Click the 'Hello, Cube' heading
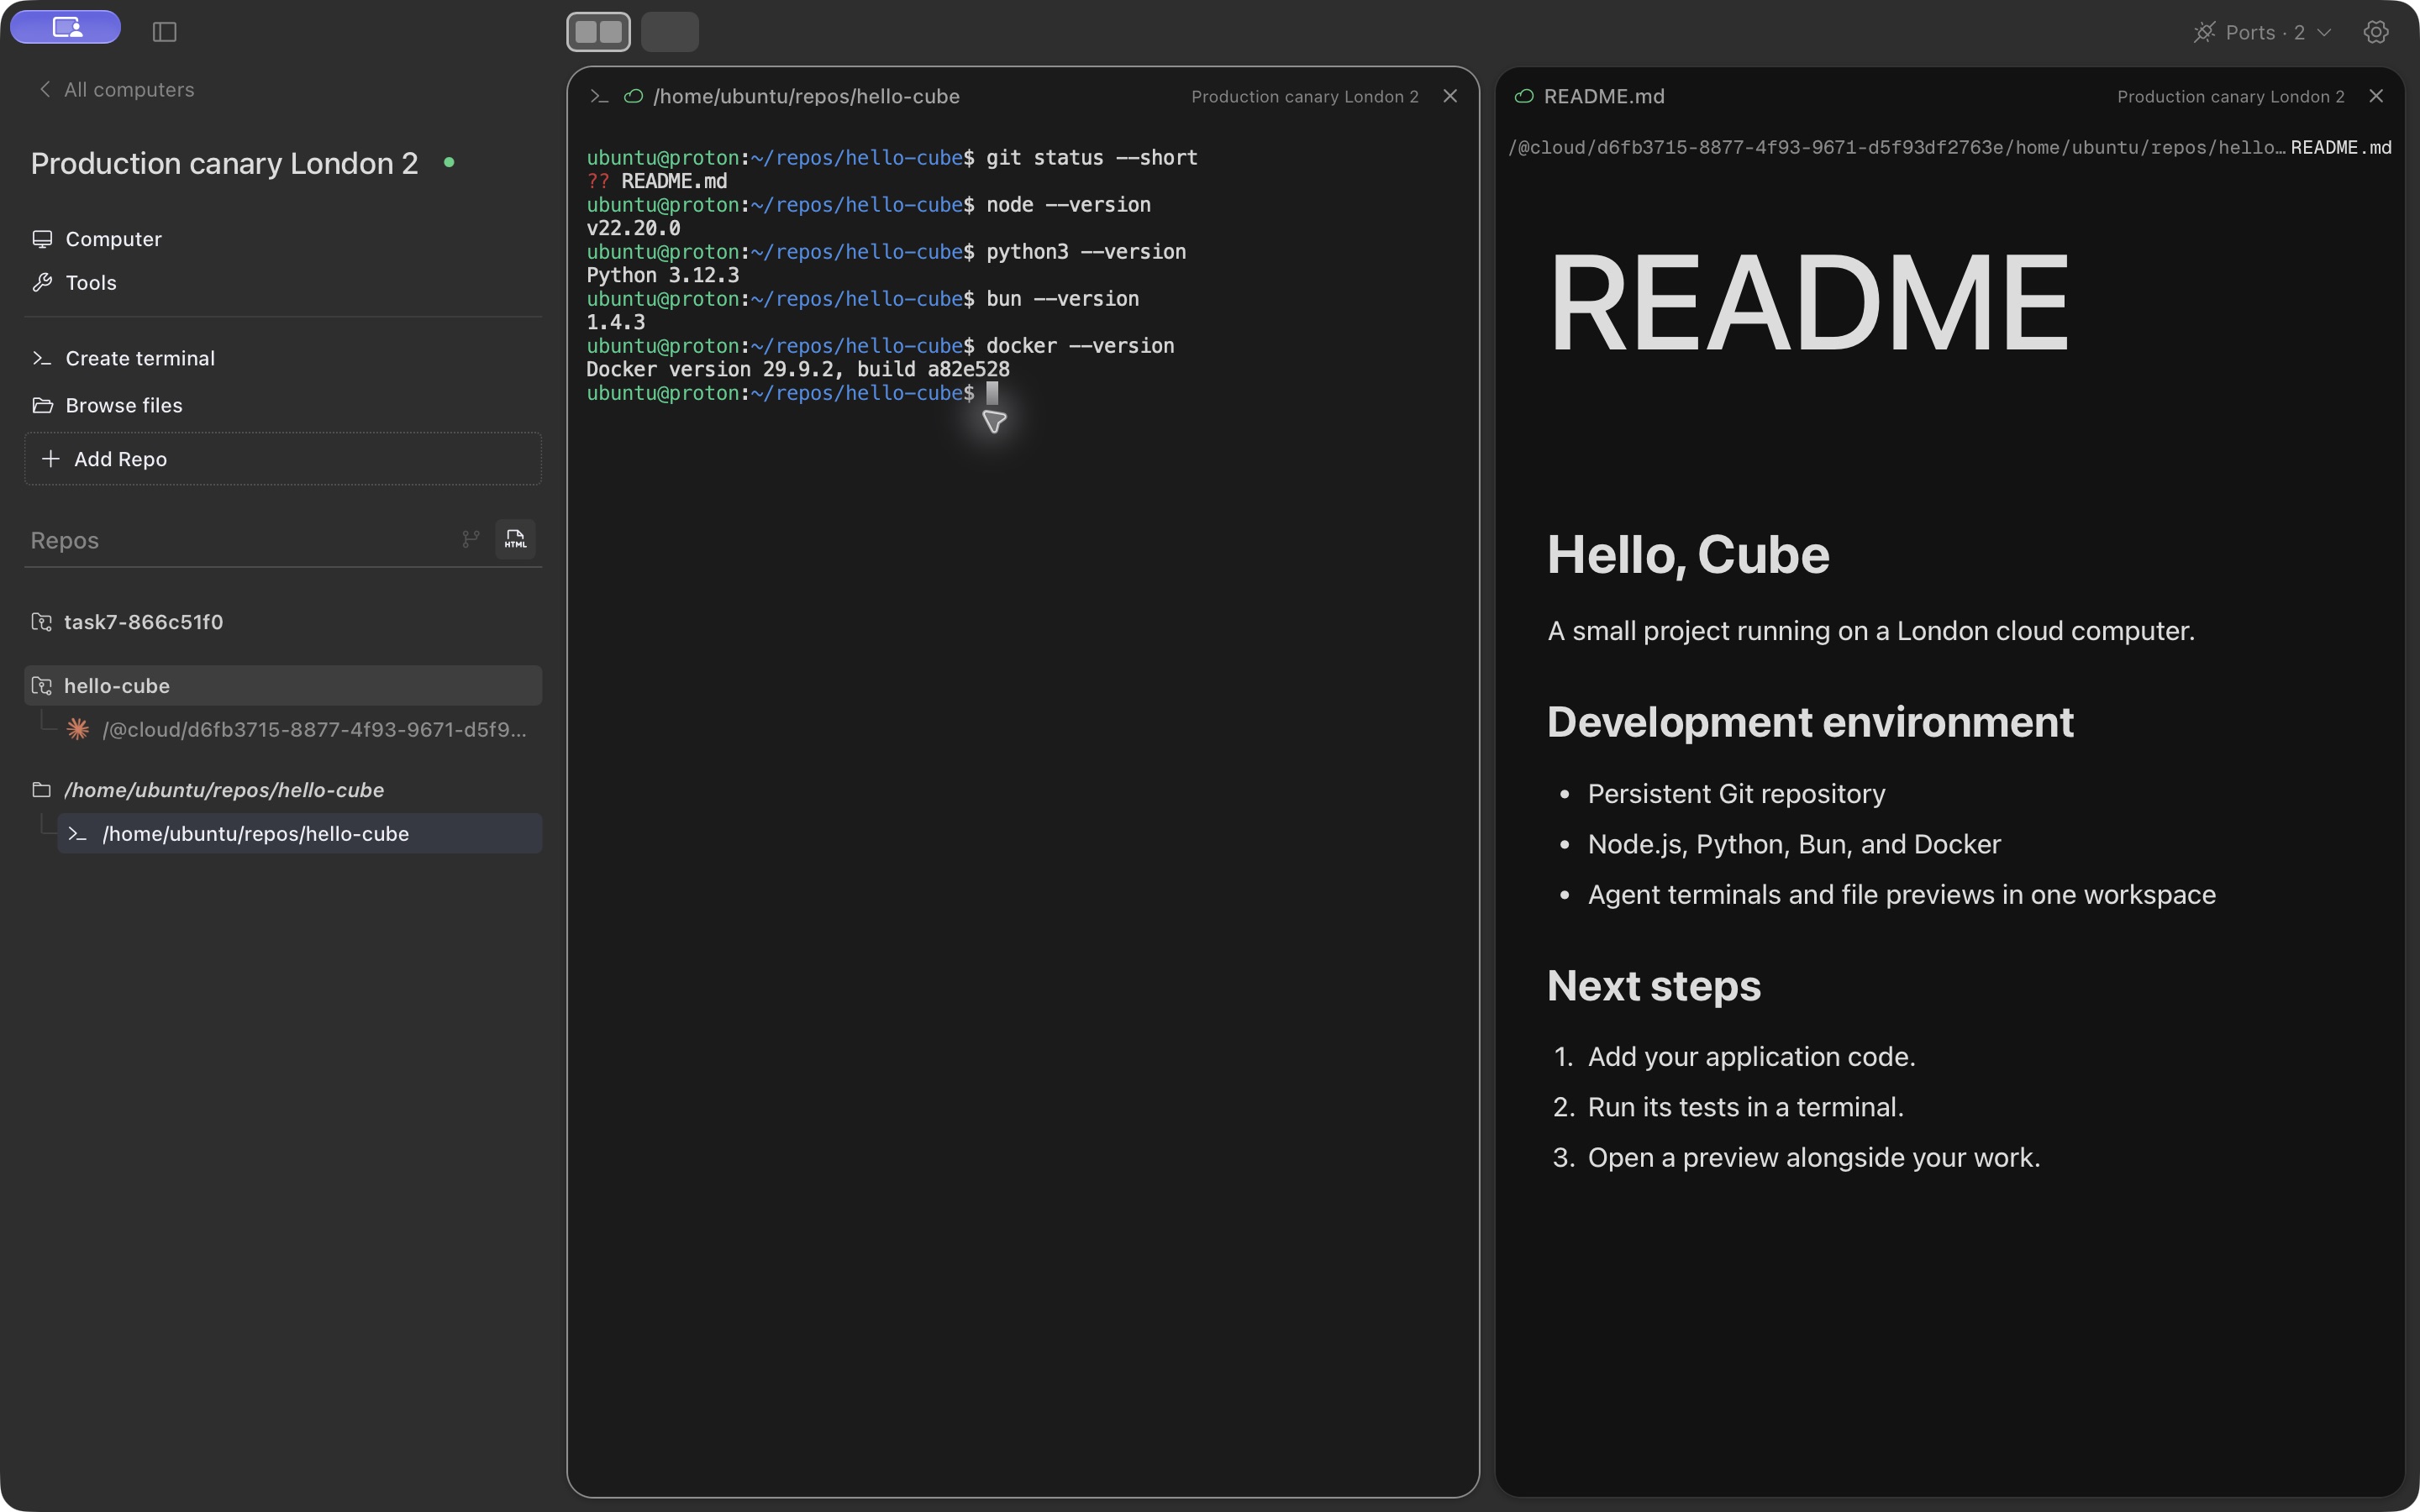This screenshot has height=1512, width=2420. (1688, 555)
